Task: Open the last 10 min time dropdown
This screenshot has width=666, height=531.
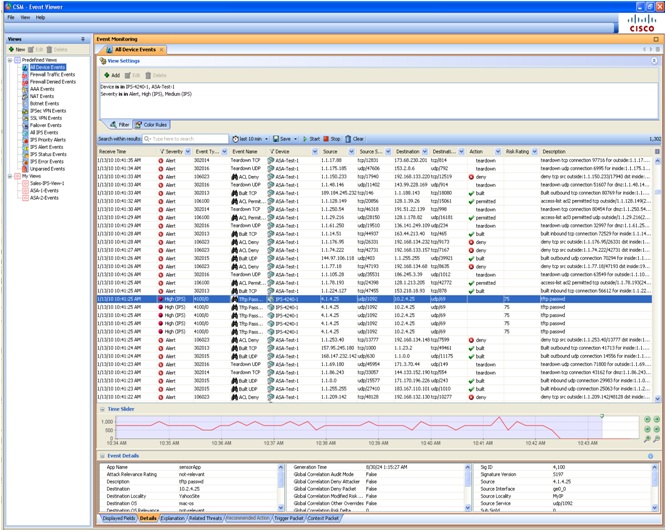Action: [x=267, y=139]
